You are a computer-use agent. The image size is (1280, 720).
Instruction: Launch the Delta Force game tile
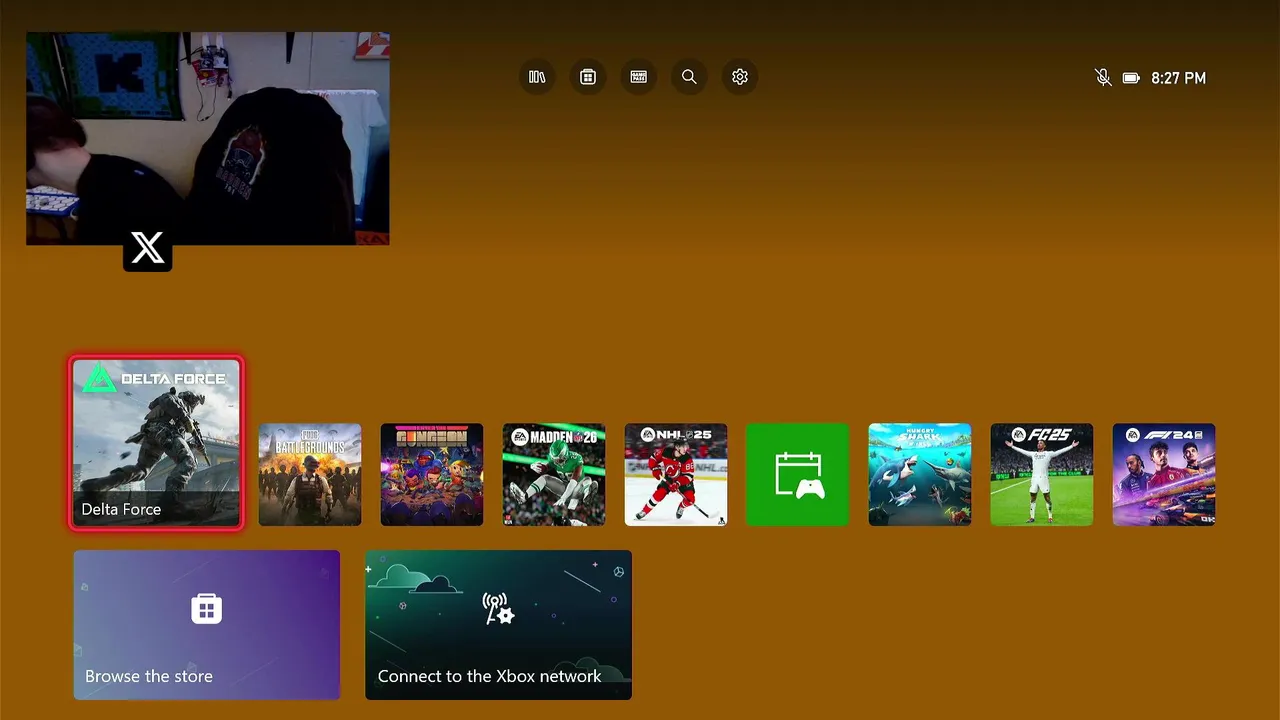coord(156,443)
